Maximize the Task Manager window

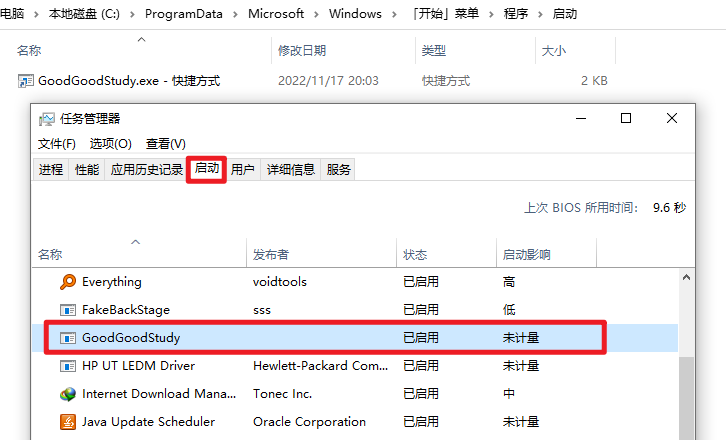tap(626, 119)
